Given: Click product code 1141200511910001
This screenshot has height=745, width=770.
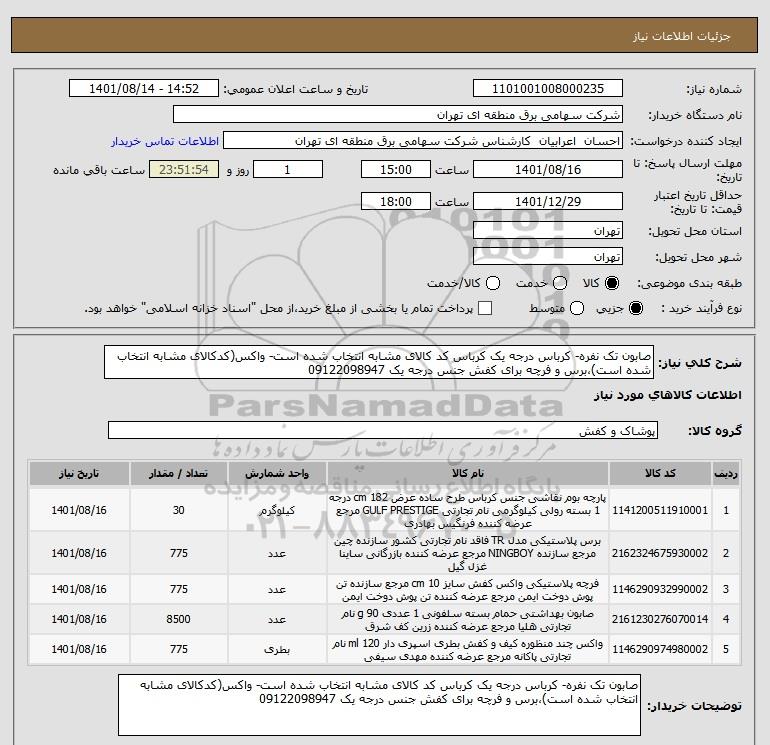Looking at the screenshot, I should click(x=660, y=510).
